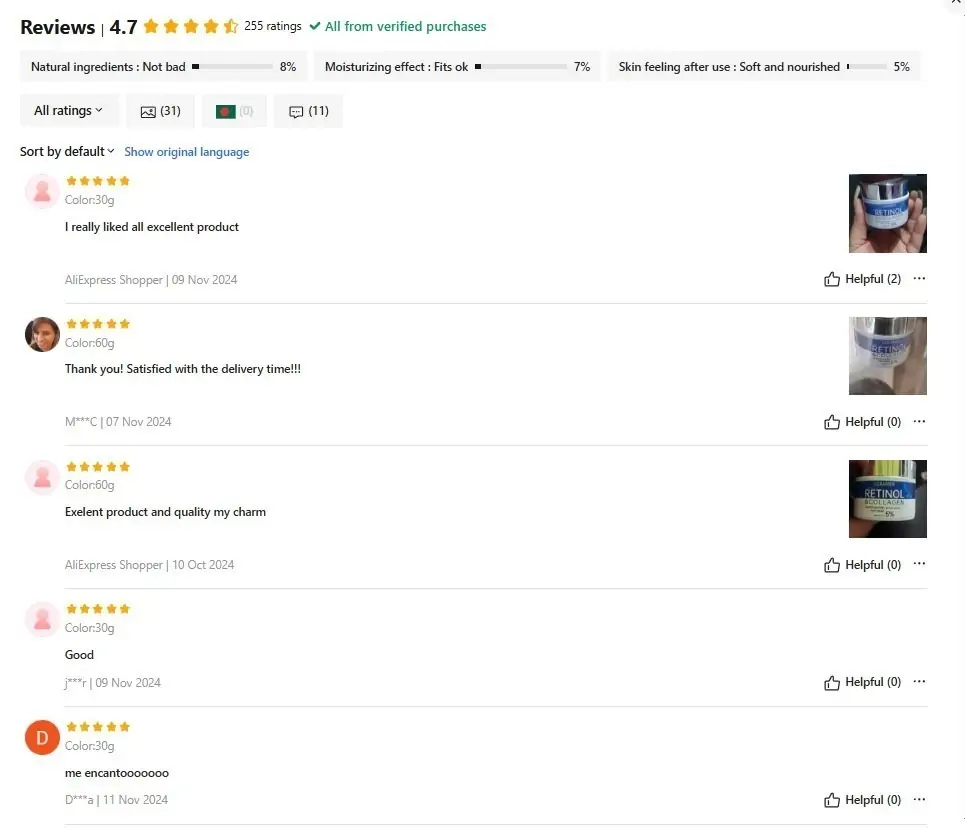
Task: Click thumbs-up icon on 09 Nov AliExpress Shopper review
Action: coord(832,280)
